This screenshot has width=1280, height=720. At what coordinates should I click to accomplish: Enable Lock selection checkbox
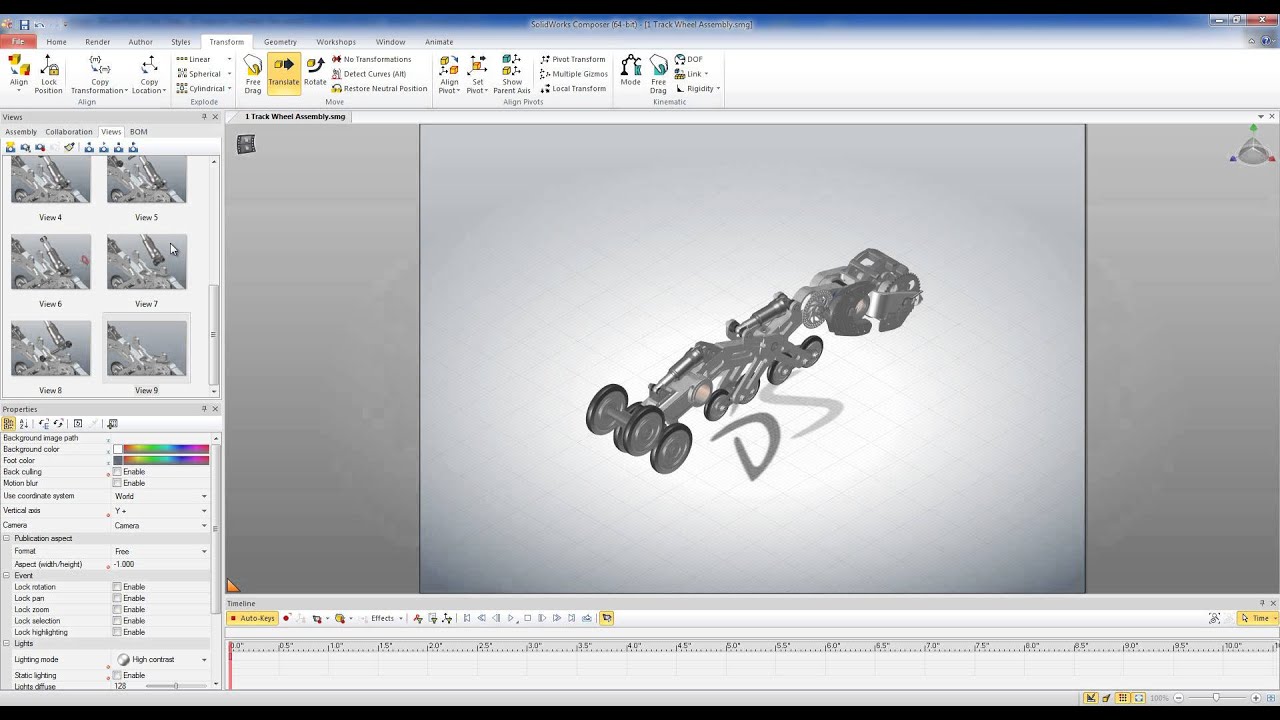point(117,621)
